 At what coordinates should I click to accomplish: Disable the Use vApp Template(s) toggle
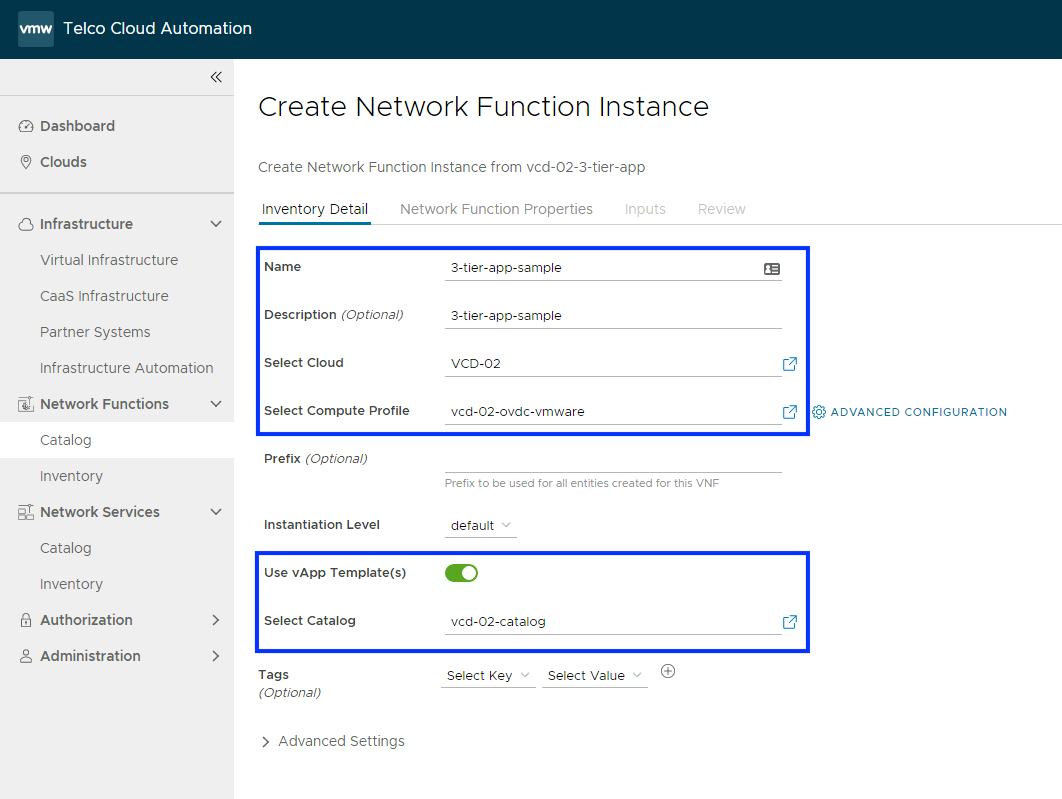tap(461, 573)
